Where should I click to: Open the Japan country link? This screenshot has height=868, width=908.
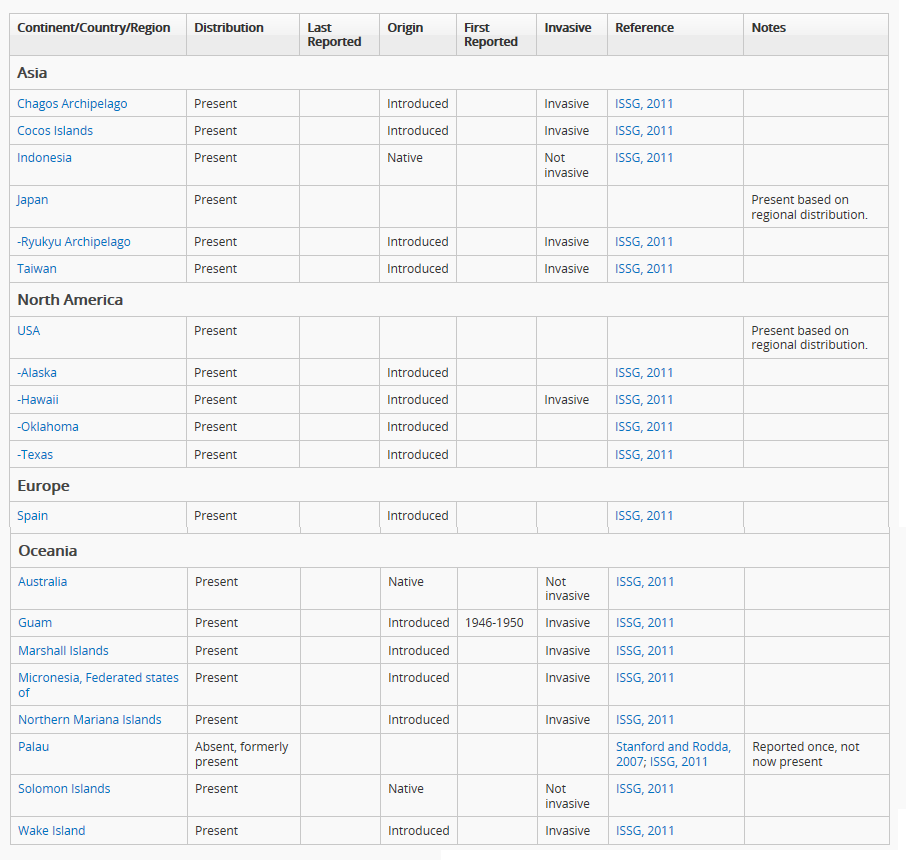click(32, 200)
